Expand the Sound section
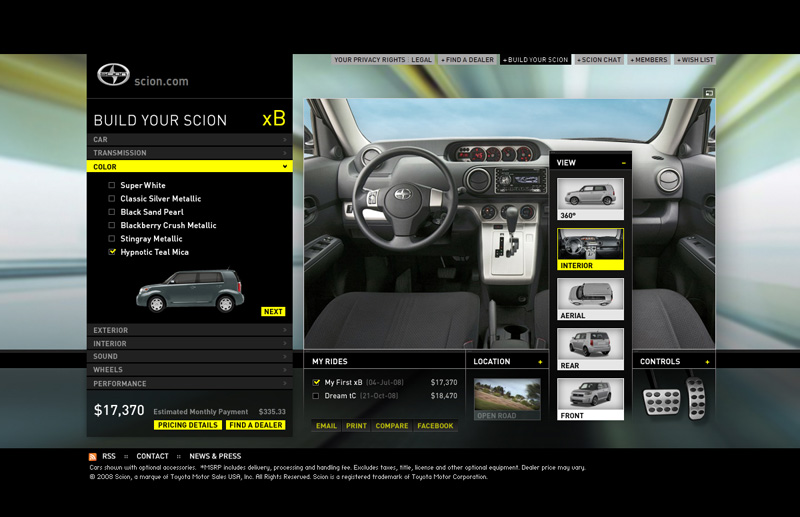 tap(190, 356)
